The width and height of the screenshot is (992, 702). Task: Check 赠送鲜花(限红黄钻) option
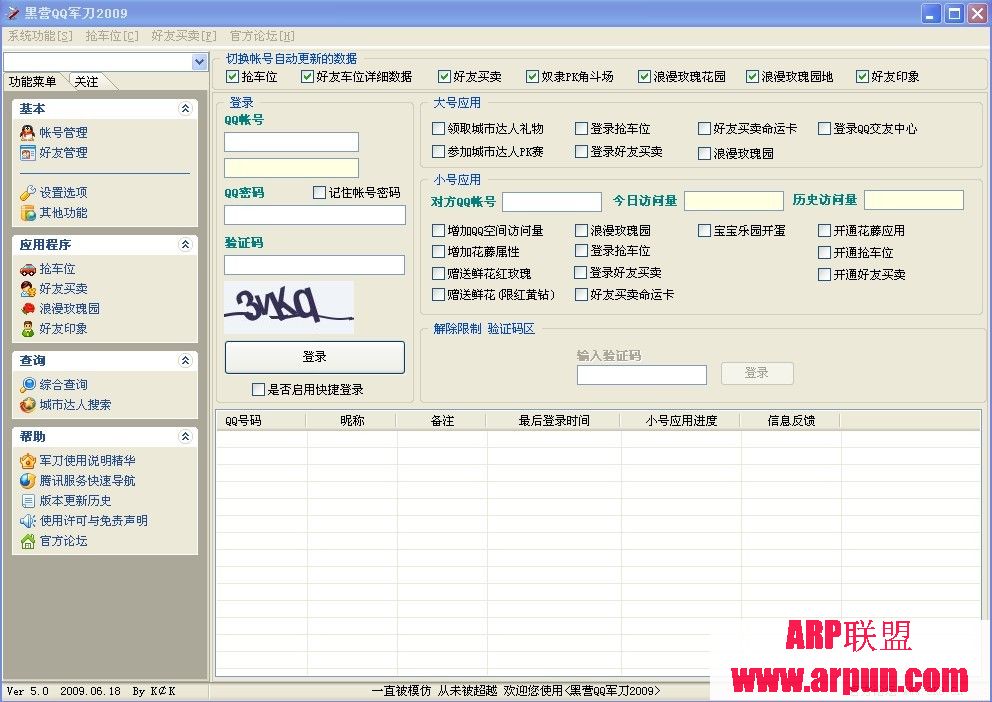(438, 294)
